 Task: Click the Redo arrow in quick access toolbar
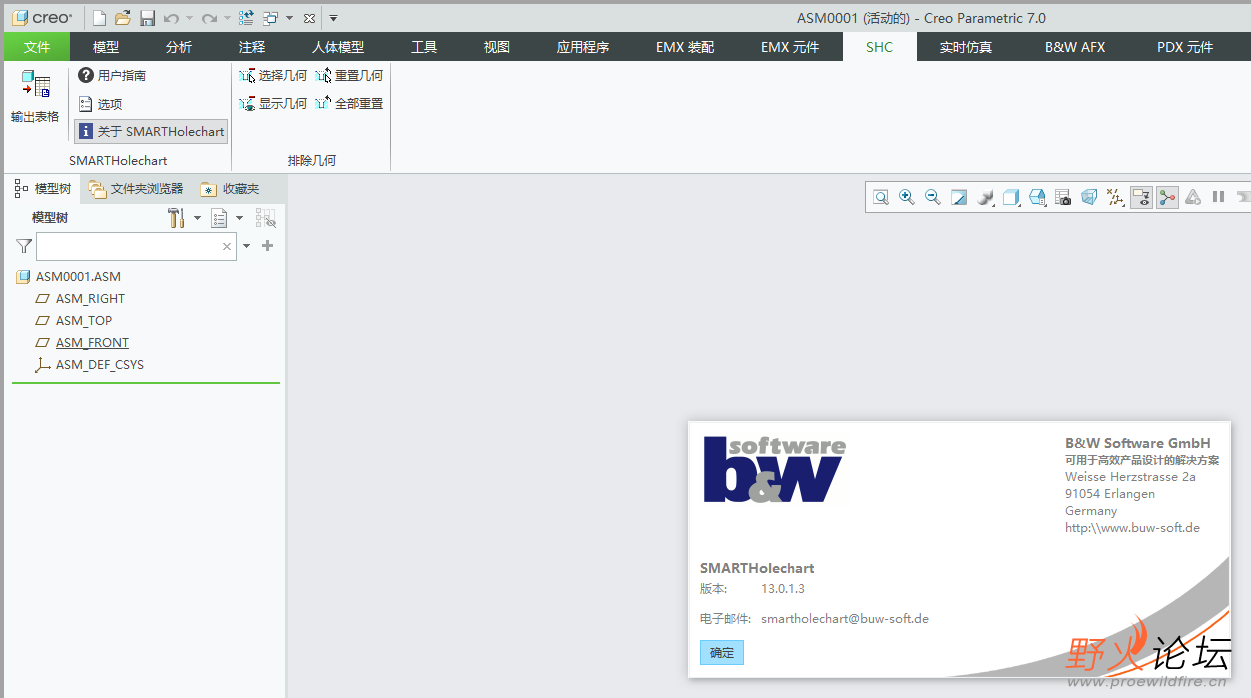pyautogui.click(x=209, y=18)
